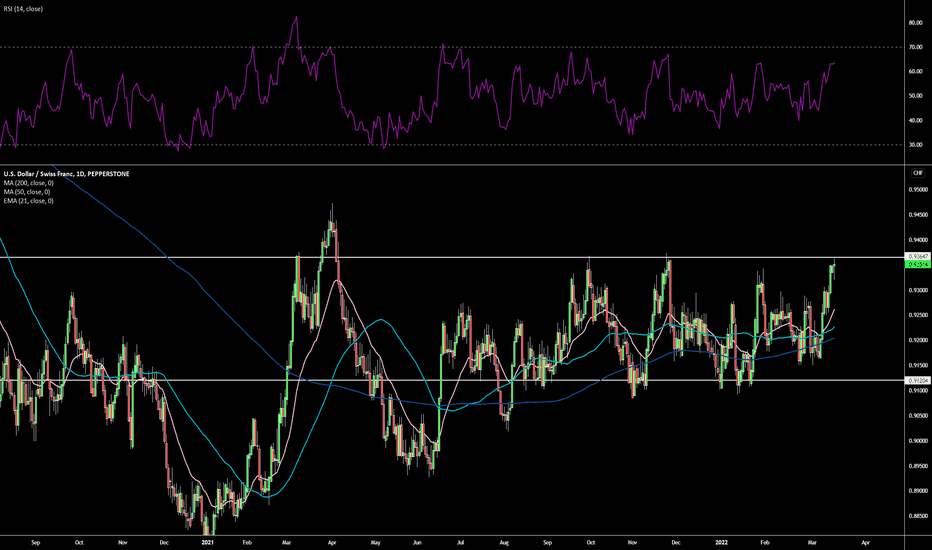Click the 0.89500 price axis label

click(917, 466)
